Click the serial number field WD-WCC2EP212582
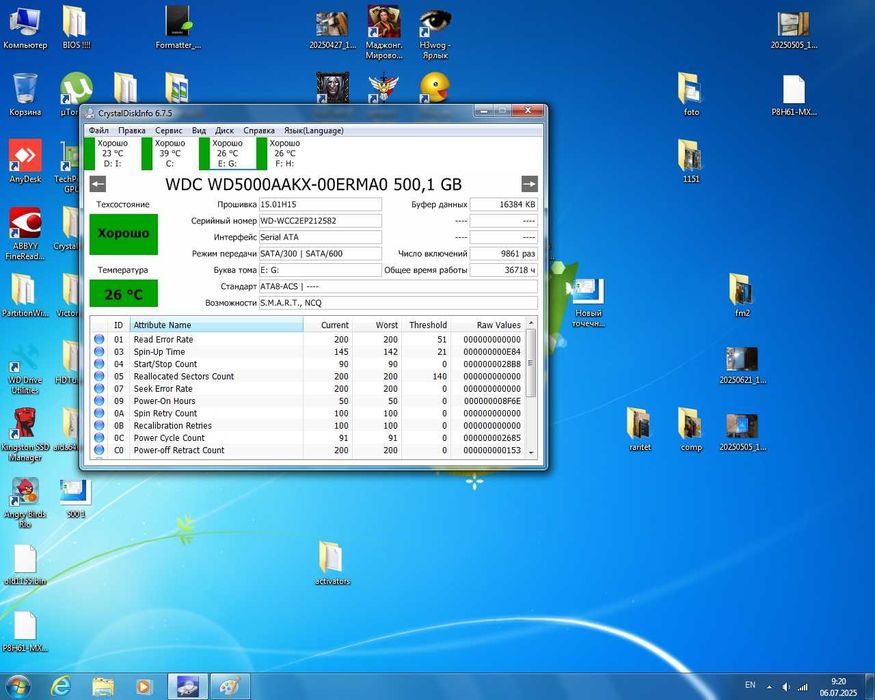The image size is (875, 700). point(320,220)
